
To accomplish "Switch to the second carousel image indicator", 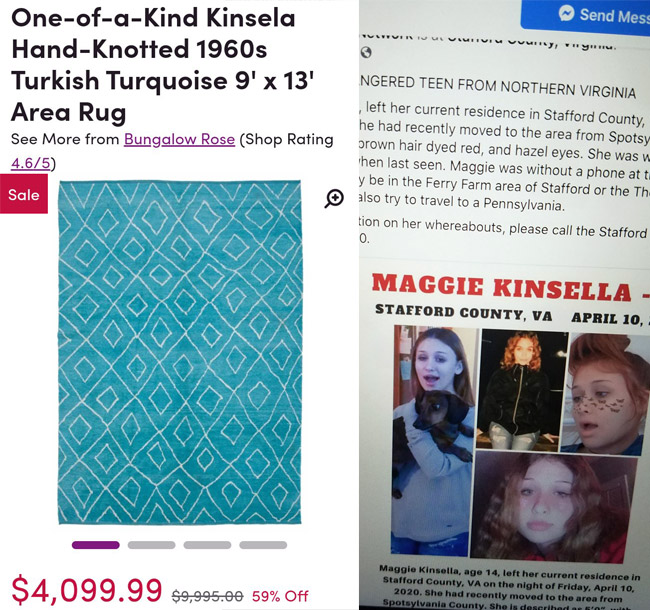I will (x=151, y=545).
